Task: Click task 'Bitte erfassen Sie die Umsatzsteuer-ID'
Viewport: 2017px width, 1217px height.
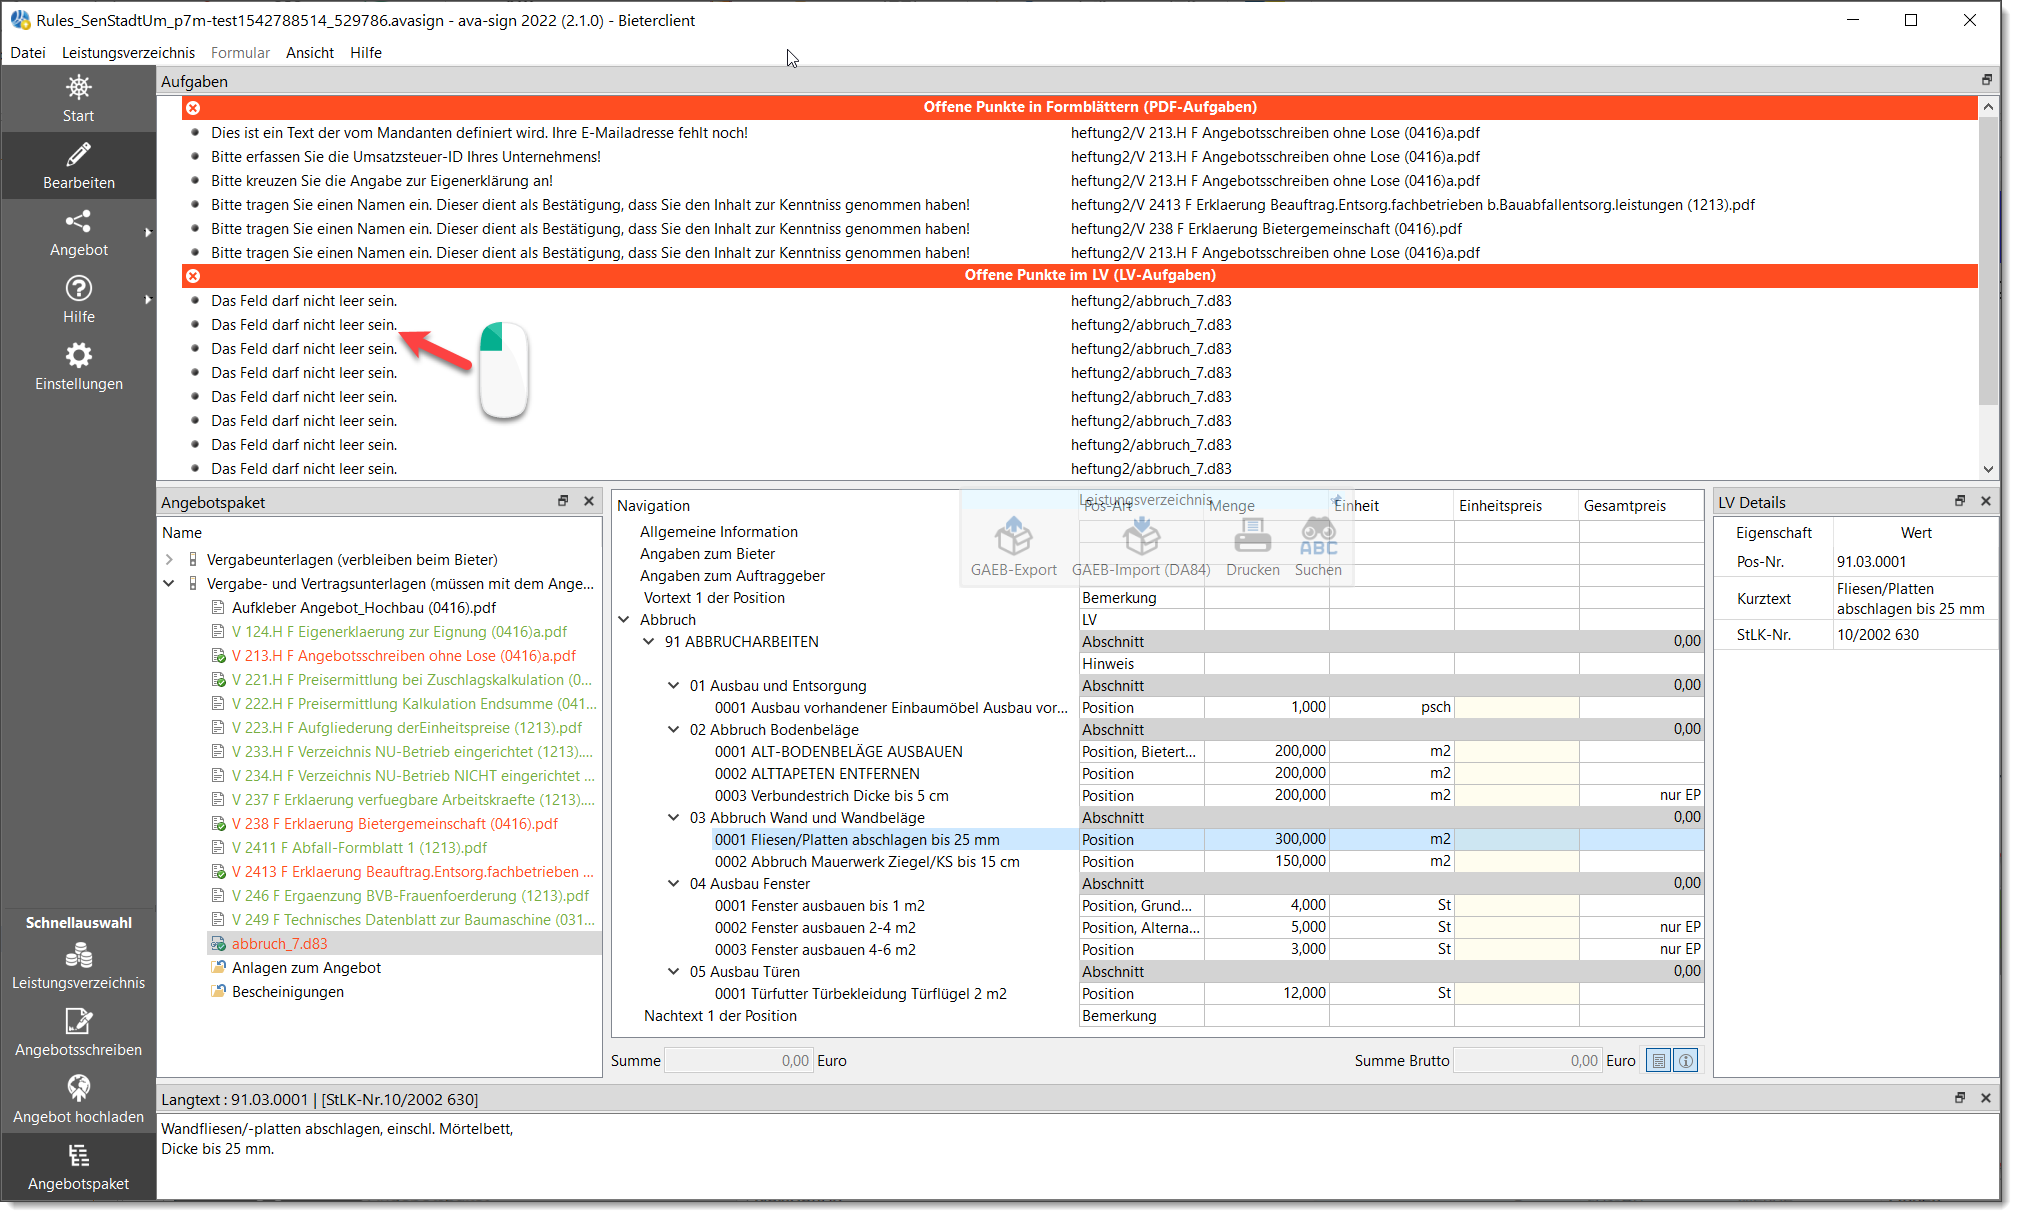Action: coord(406,156)
